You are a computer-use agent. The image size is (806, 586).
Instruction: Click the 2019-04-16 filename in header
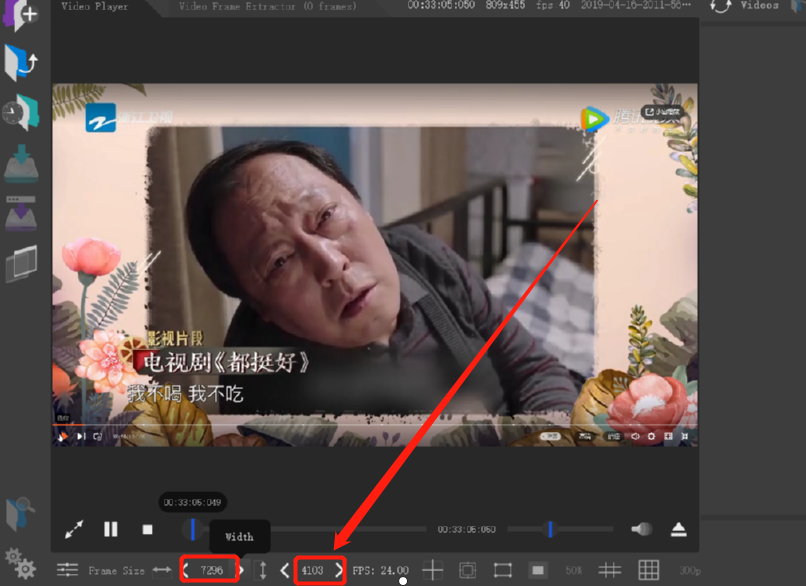coord(635,5)
